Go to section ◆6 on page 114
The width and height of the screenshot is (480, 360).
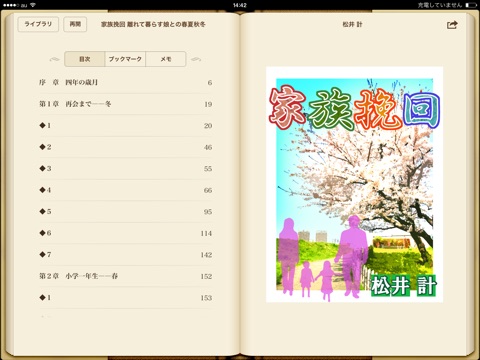click(x=125, y=233)
